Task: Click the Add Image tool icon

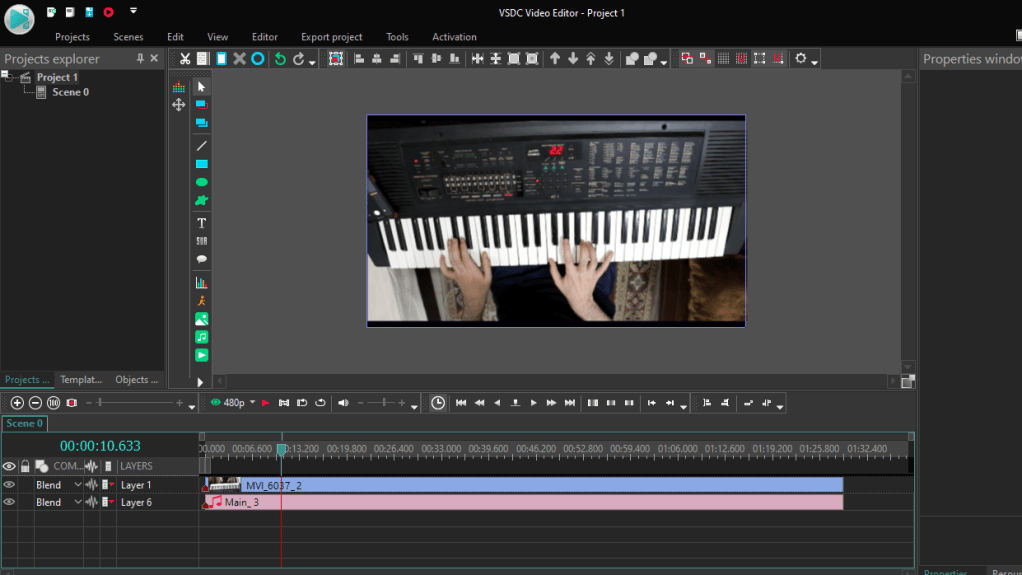Action: 201,319
